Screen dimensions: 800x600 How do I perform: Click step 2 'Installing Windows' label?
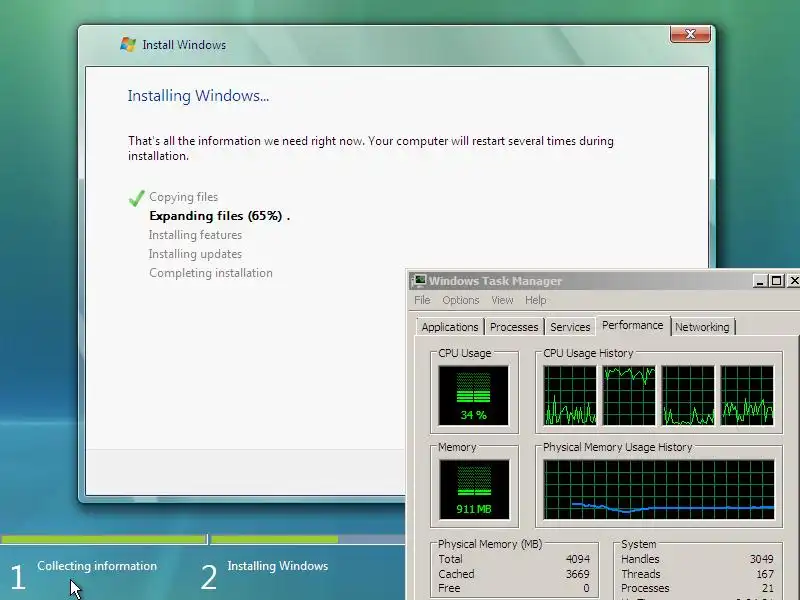click(278, 566)
